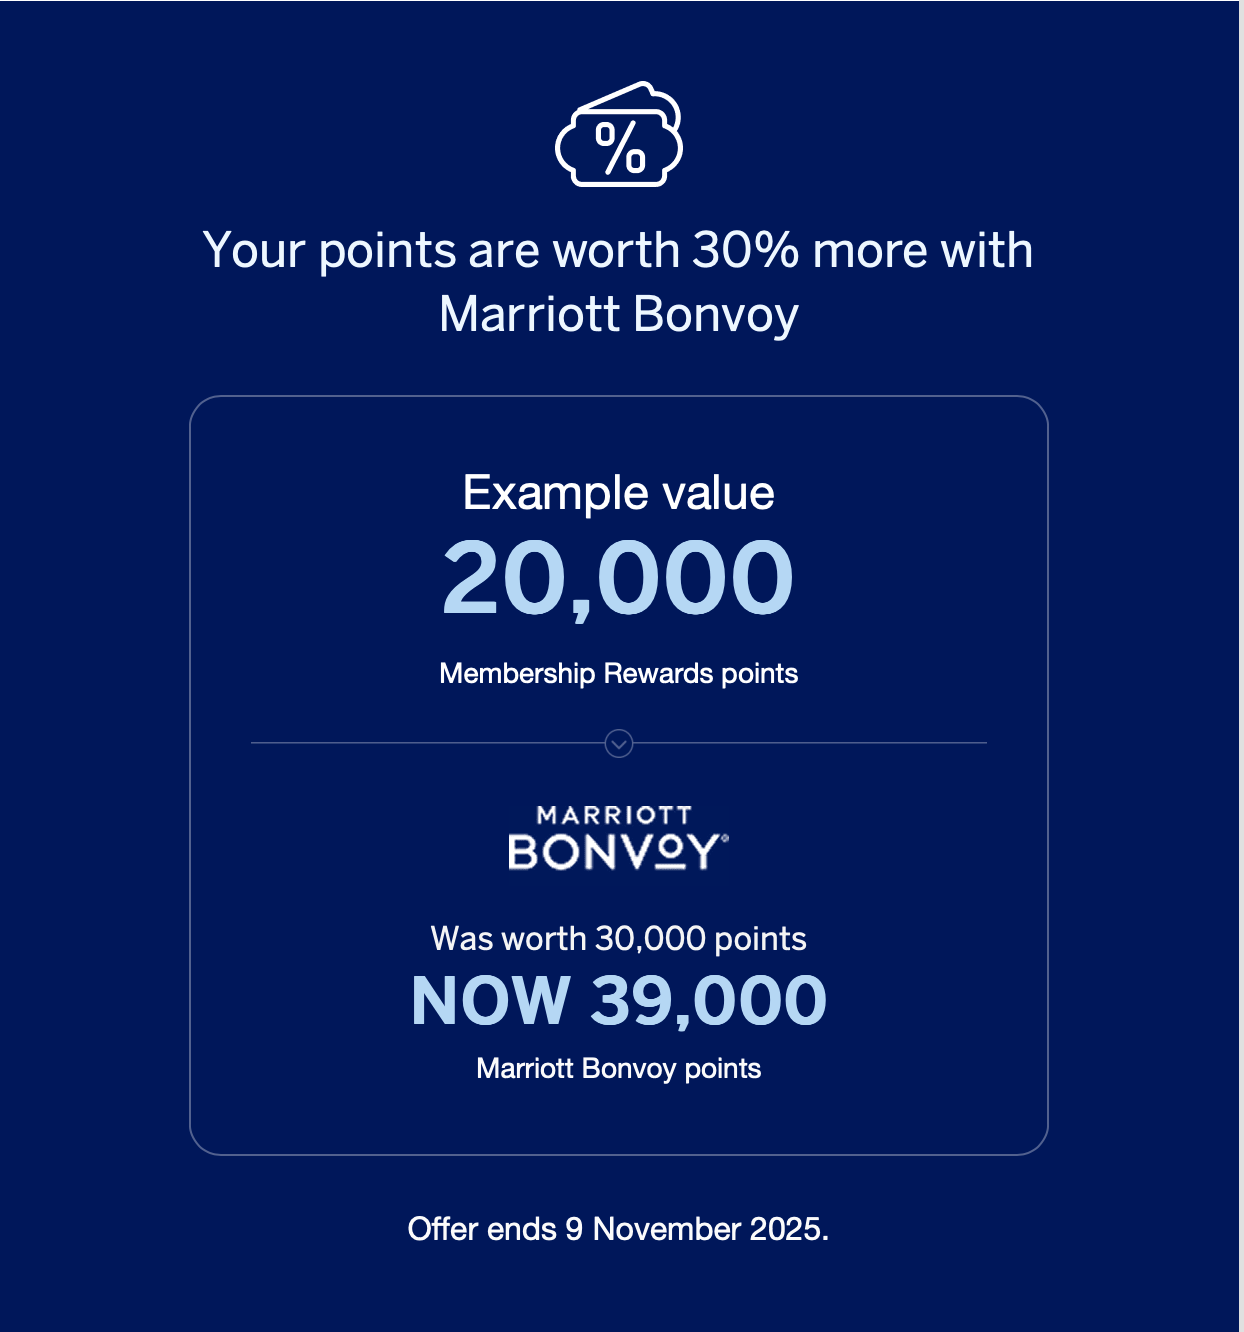Click the scrollbar strip on the right edge
Viewport: 1244px width, 1332px height.
pyautogui.click(x=1241, y=666)
